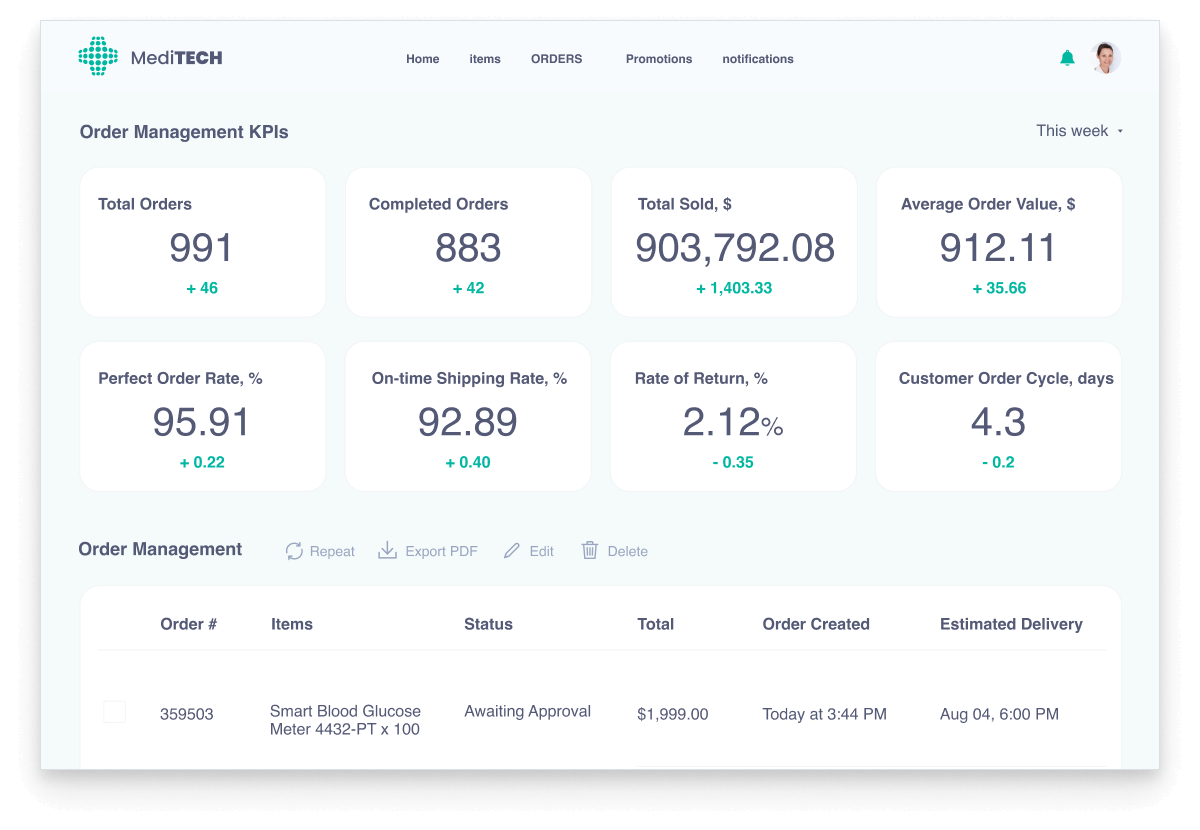Open the notifications bell icon
The height and width of the screenshot is (830, 1200).
[x=1067, y=58]
